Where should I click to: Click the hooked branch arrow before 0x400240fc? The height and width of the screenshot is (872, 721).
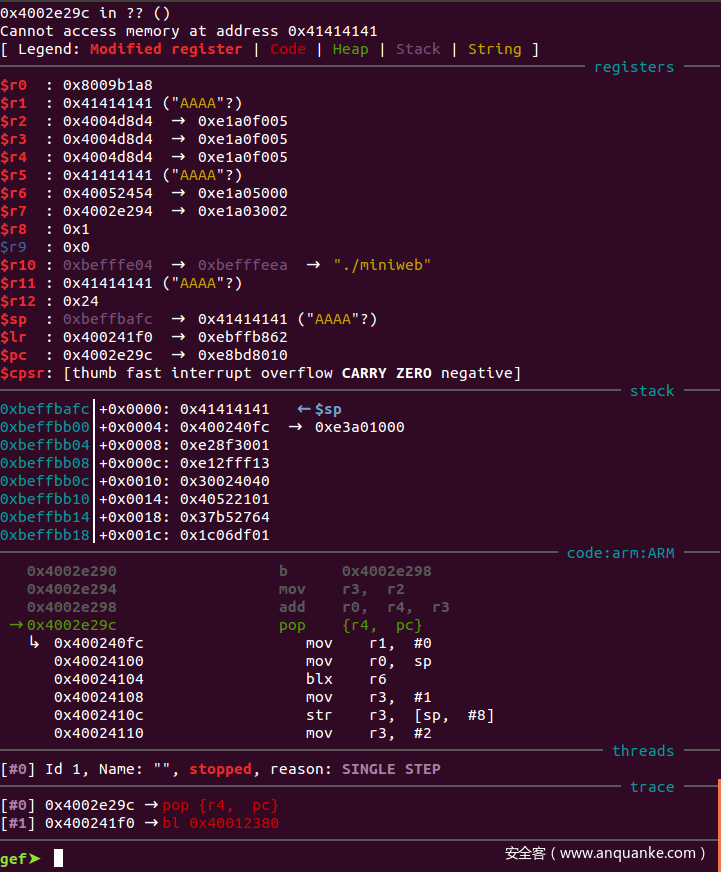coord(35,643)
